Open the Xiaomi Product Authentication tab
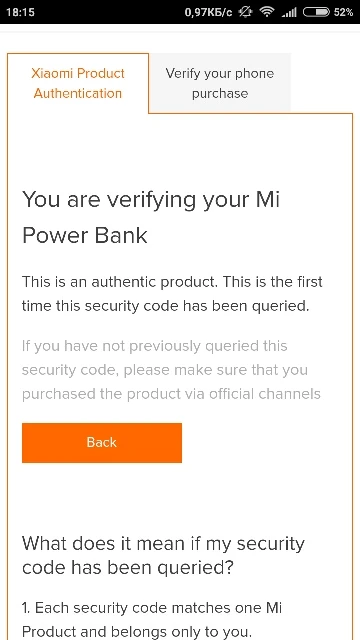 pos(78,83)
